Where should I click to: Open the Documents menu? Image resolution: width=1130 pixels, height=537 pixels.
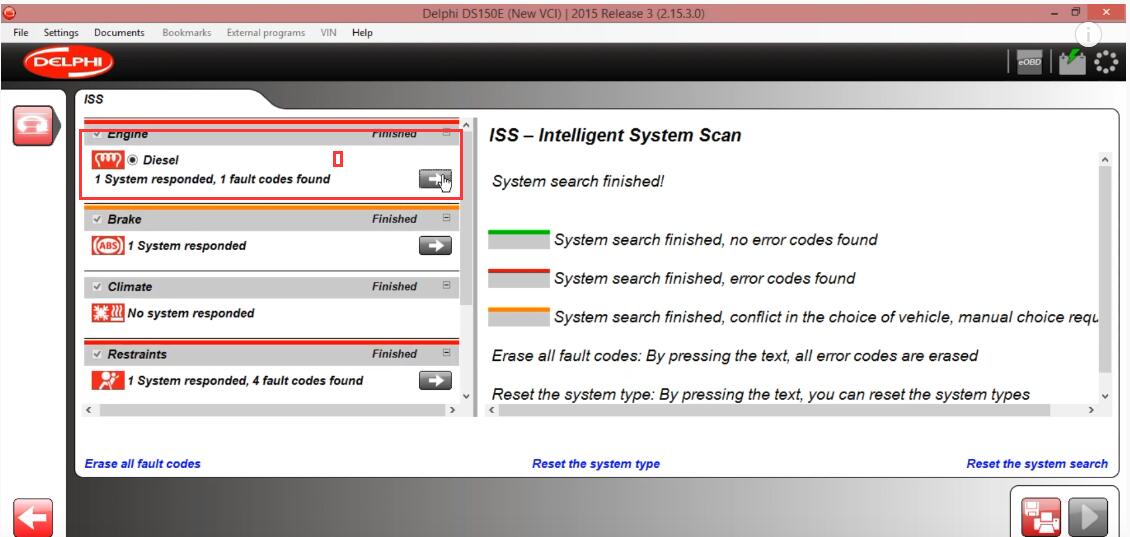[x=119, y=32]
